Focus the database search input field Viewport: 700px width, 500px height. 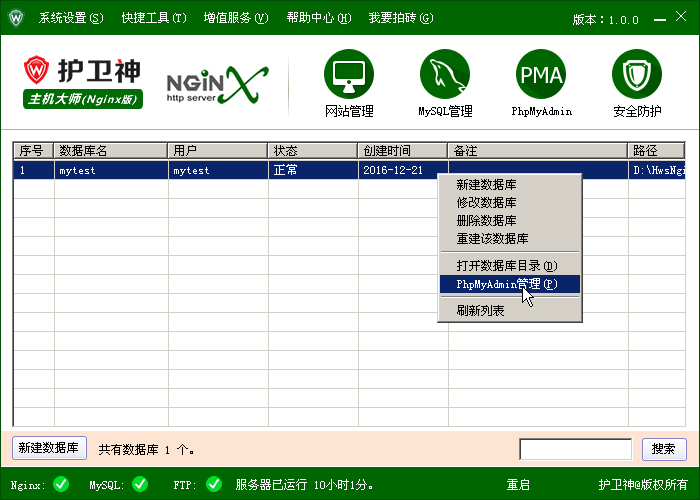[x=575, y=449]
